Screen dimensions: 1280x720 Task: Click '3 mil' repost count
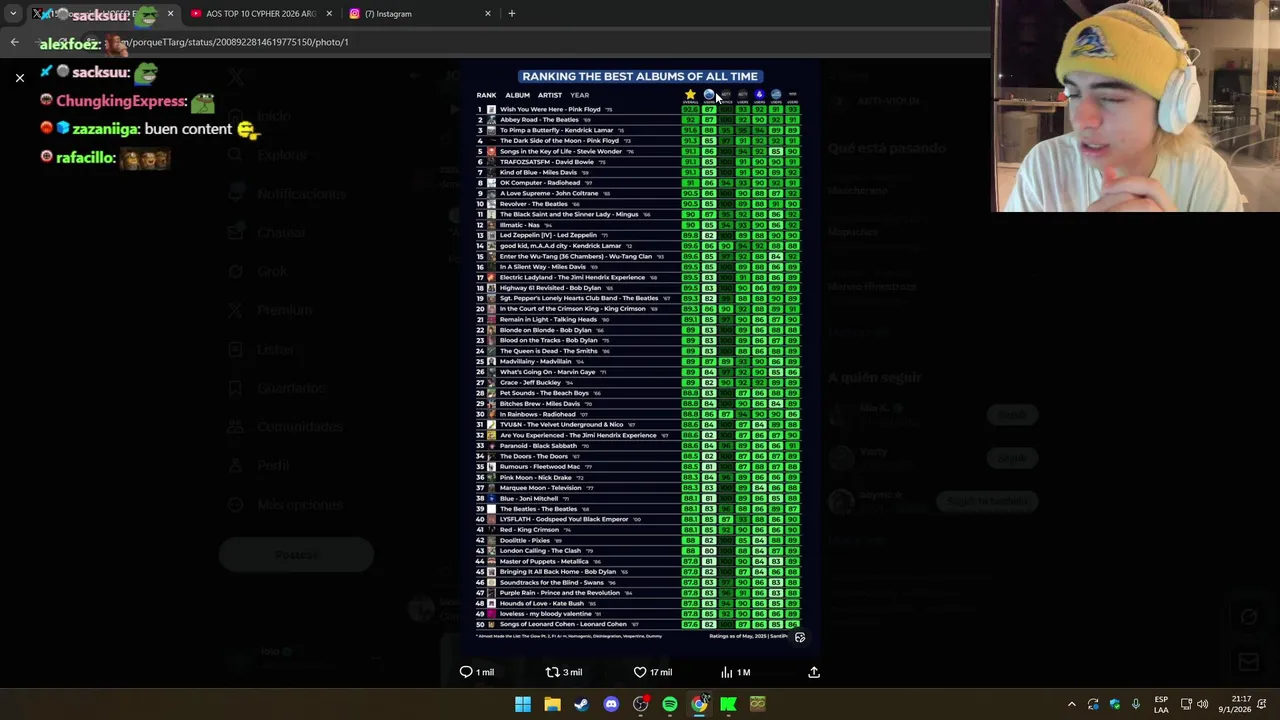pos(572,672)
